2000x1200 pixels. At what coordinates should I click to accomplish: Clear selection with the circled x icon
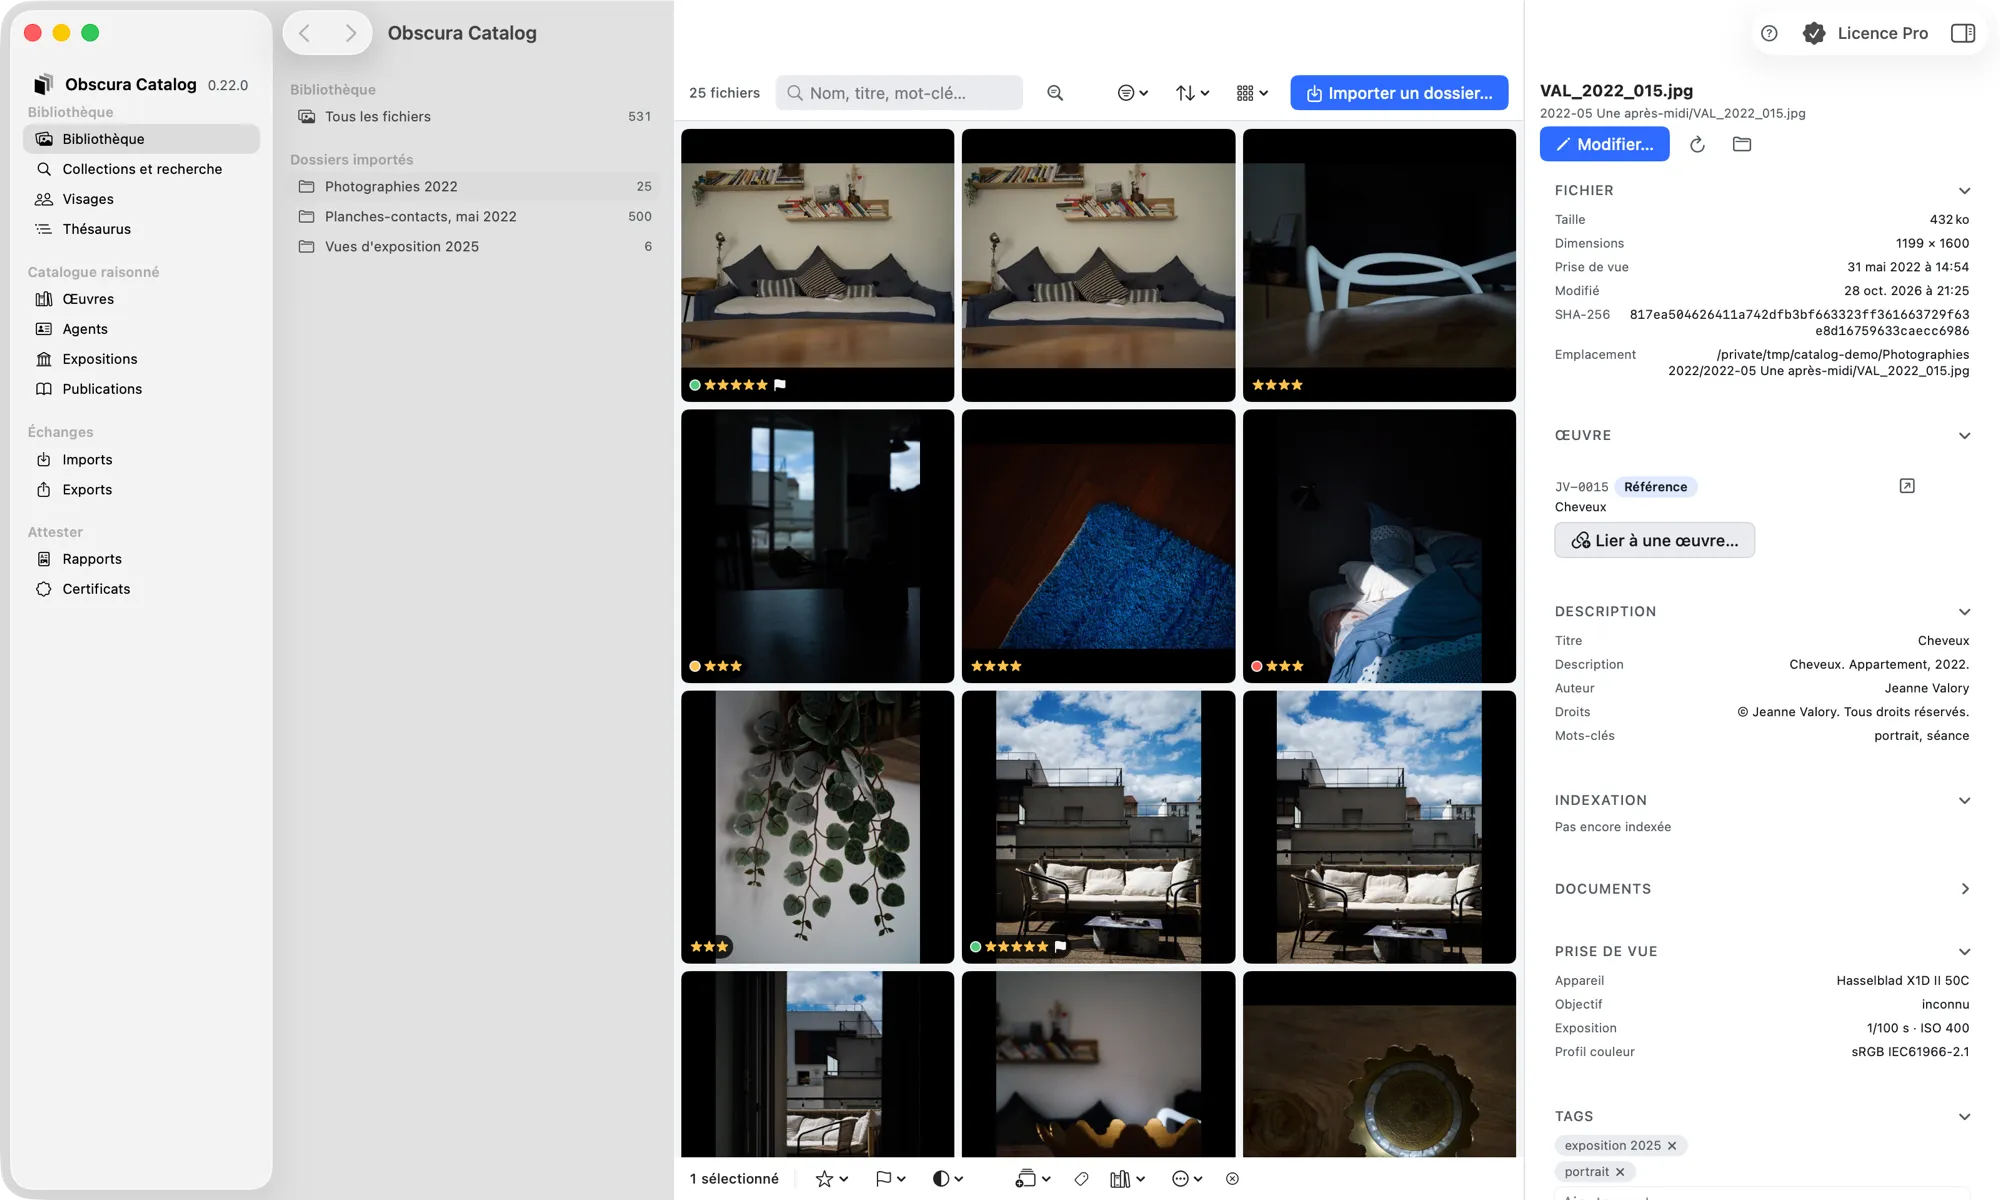[1232, 1179]
